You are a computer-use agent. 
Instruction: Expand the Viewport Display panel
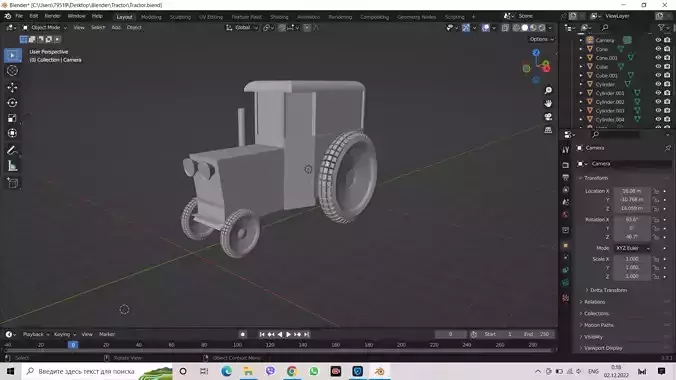click(603, 348)
